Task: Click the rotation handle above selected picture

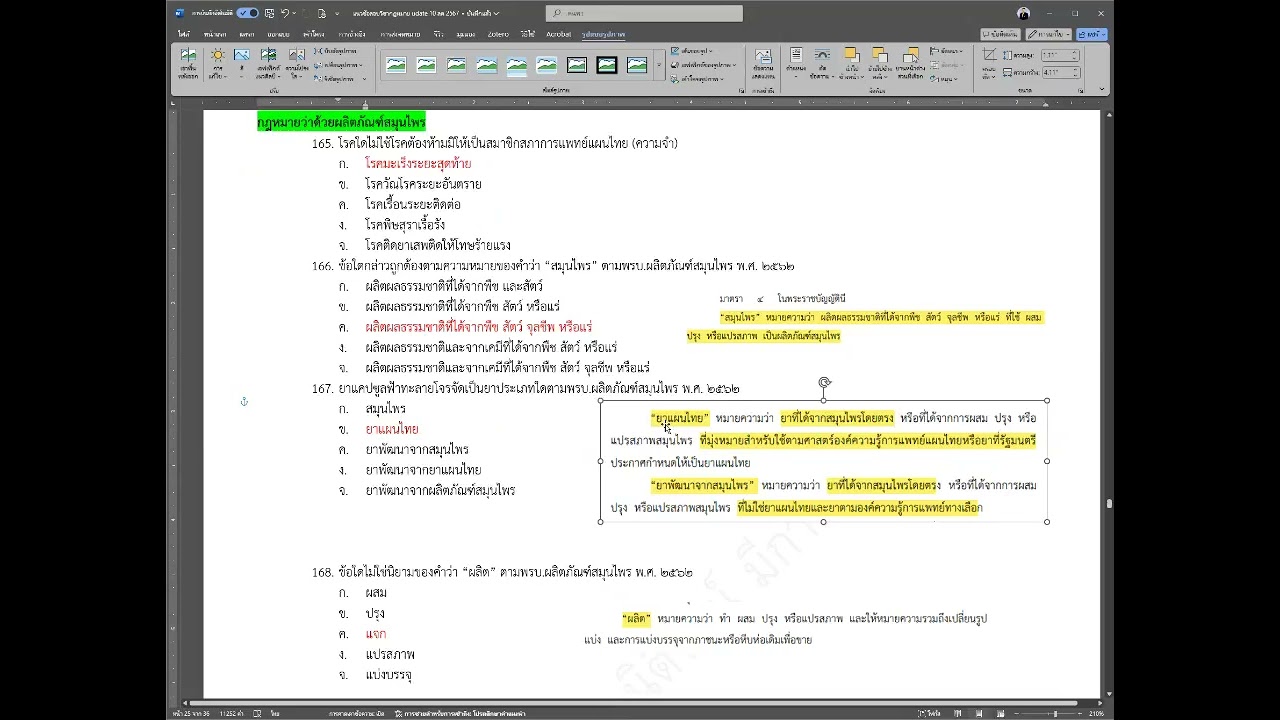Action: (x=824, y=382)
